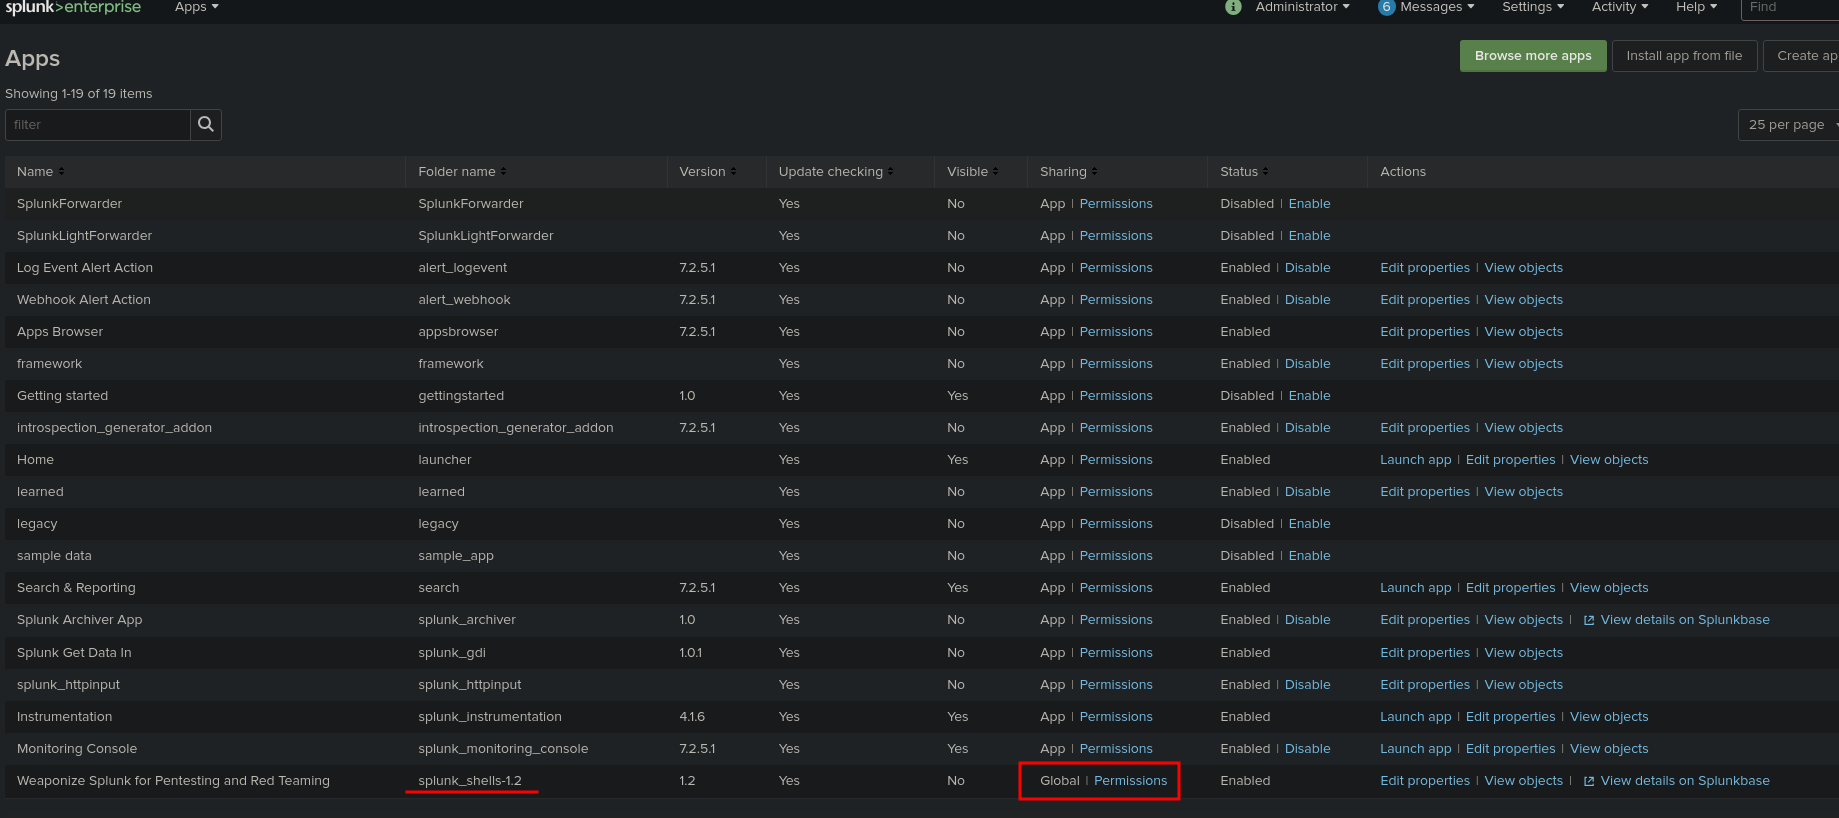Enable the Getting started app
This screenshot has width=1839, height=818.
pyautogui.click(x=1309, y=396)
